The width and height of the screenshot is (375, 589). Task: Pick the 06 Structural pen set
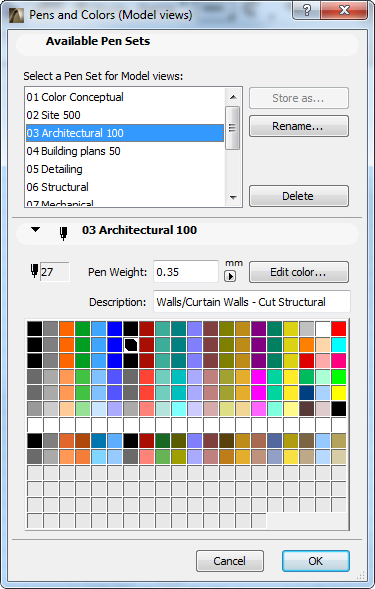pyautogui.click(x=125, y=187)
